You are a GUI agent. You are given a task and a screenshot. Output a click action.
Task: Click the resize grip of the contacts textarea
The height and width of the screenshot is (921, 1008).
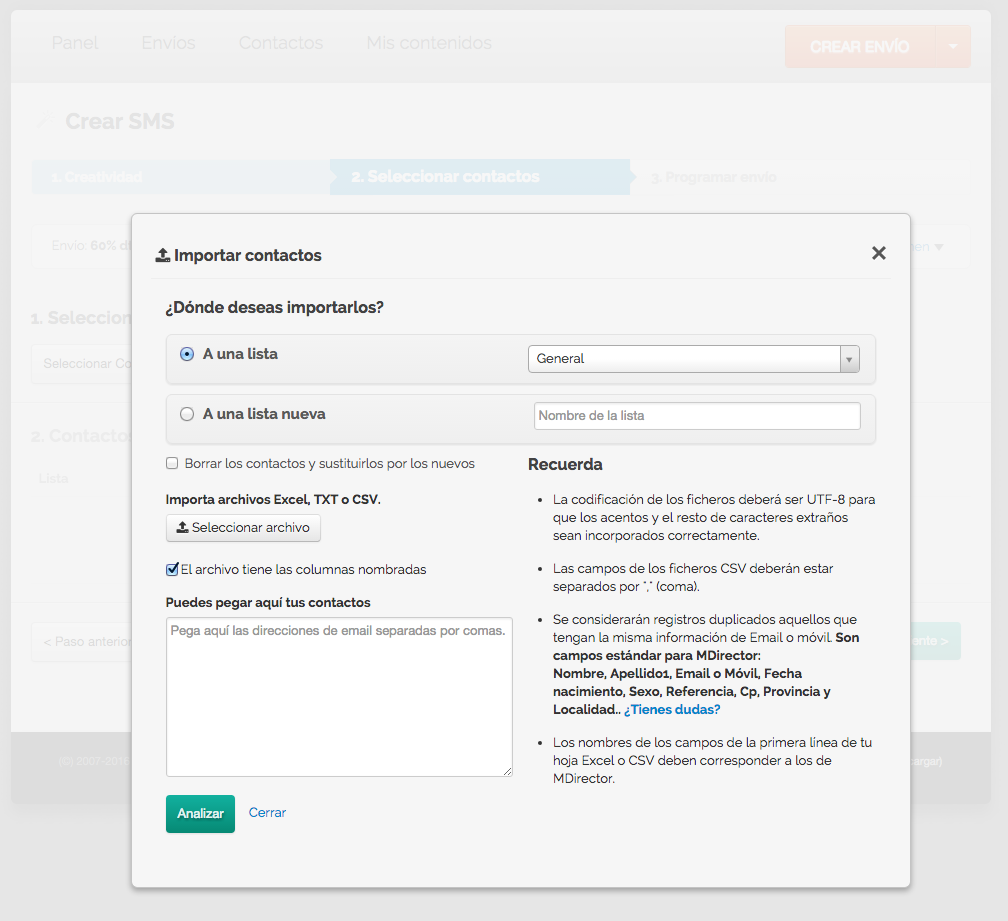pos(508,772)
